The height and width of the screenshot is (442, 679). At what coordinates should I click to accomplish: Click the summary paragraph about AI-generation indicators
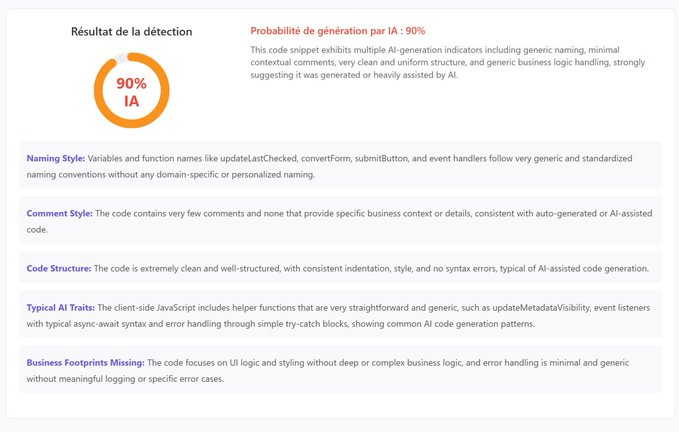pyautogui.click(x=448, y=62)
